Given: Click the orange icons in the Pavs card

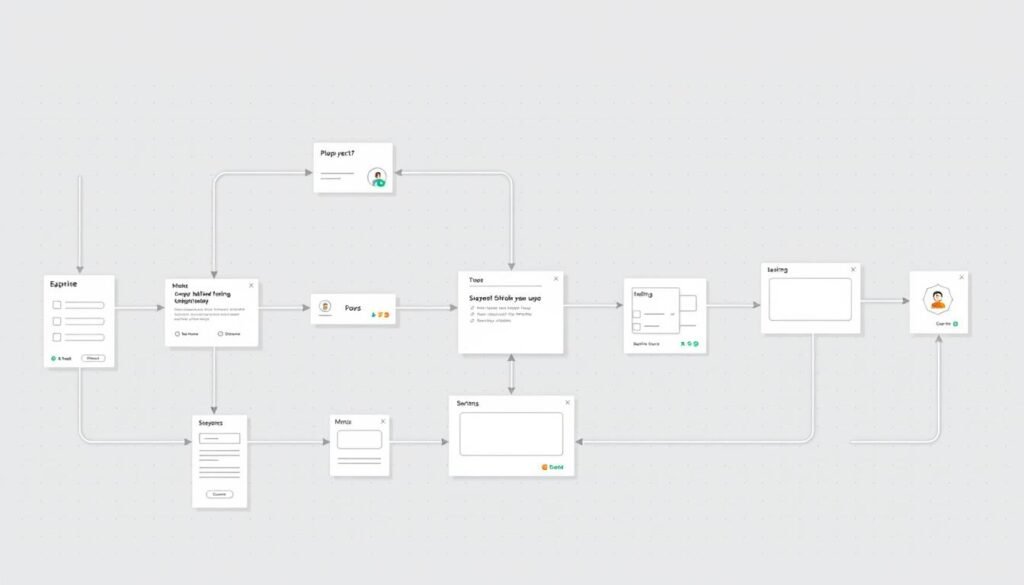Looking at the screenshot, I should pos(380,314).
